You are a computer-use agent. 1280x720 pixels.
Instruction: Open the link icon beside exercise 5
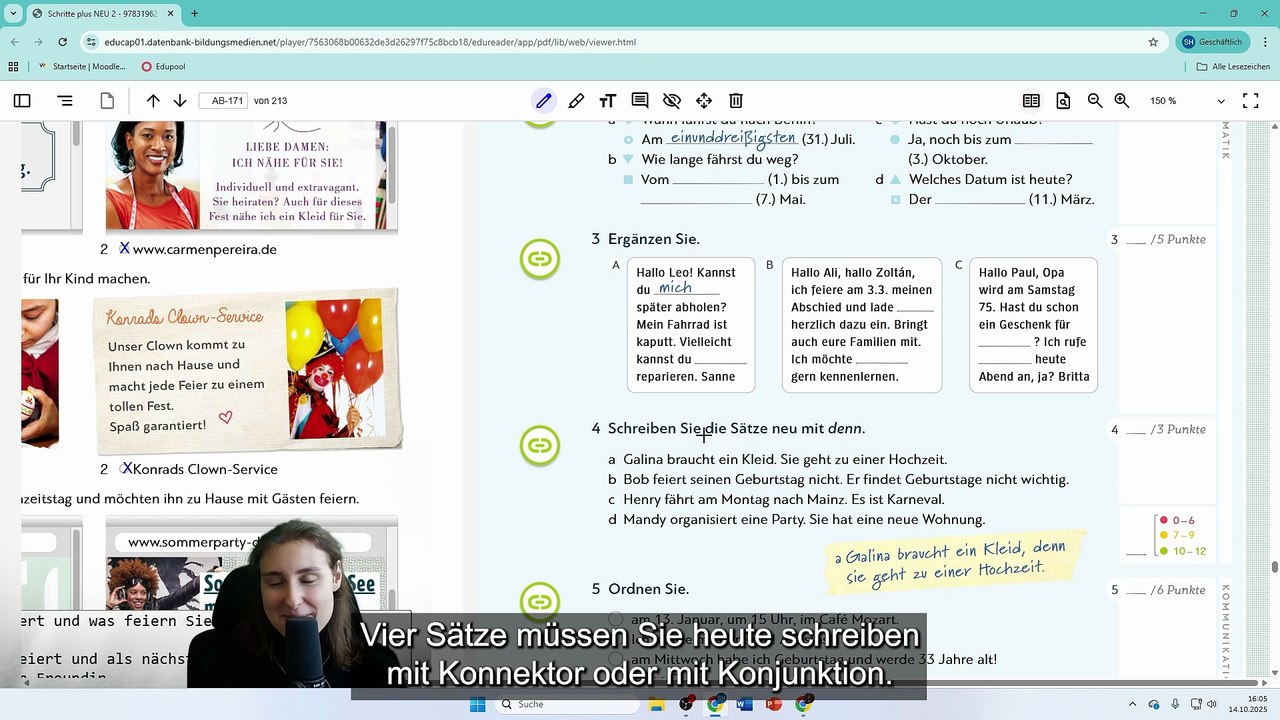540,601
